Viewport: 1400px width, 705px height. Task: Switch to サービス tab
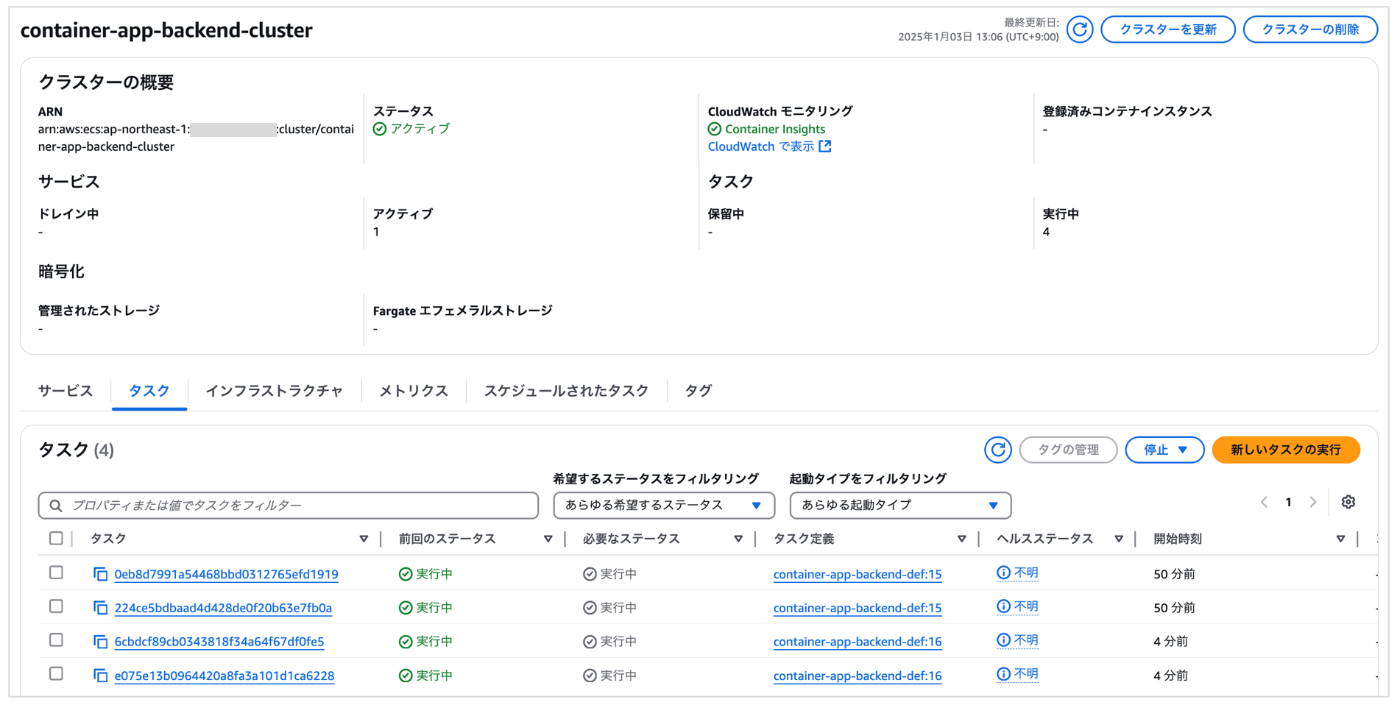pyautogui.click(x=65, y=391)
